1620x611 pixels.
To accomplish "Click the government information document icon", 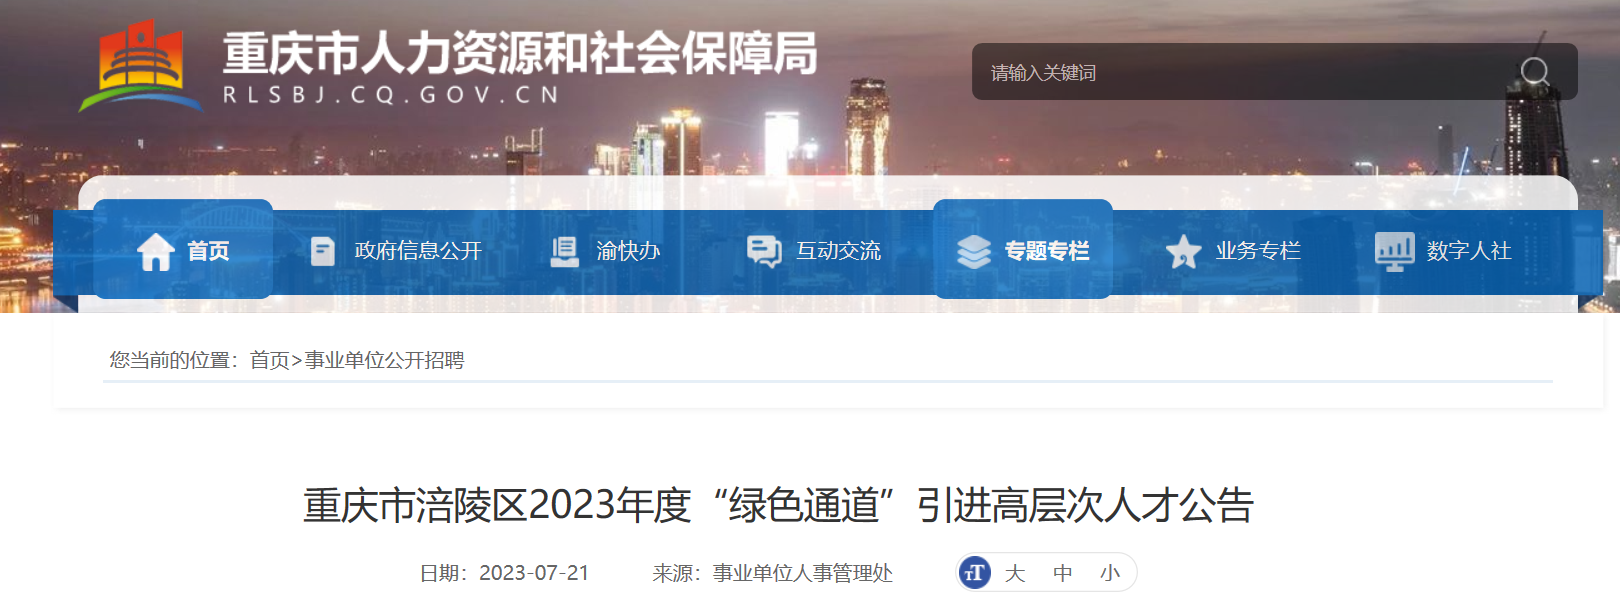I will click(323, 251).
